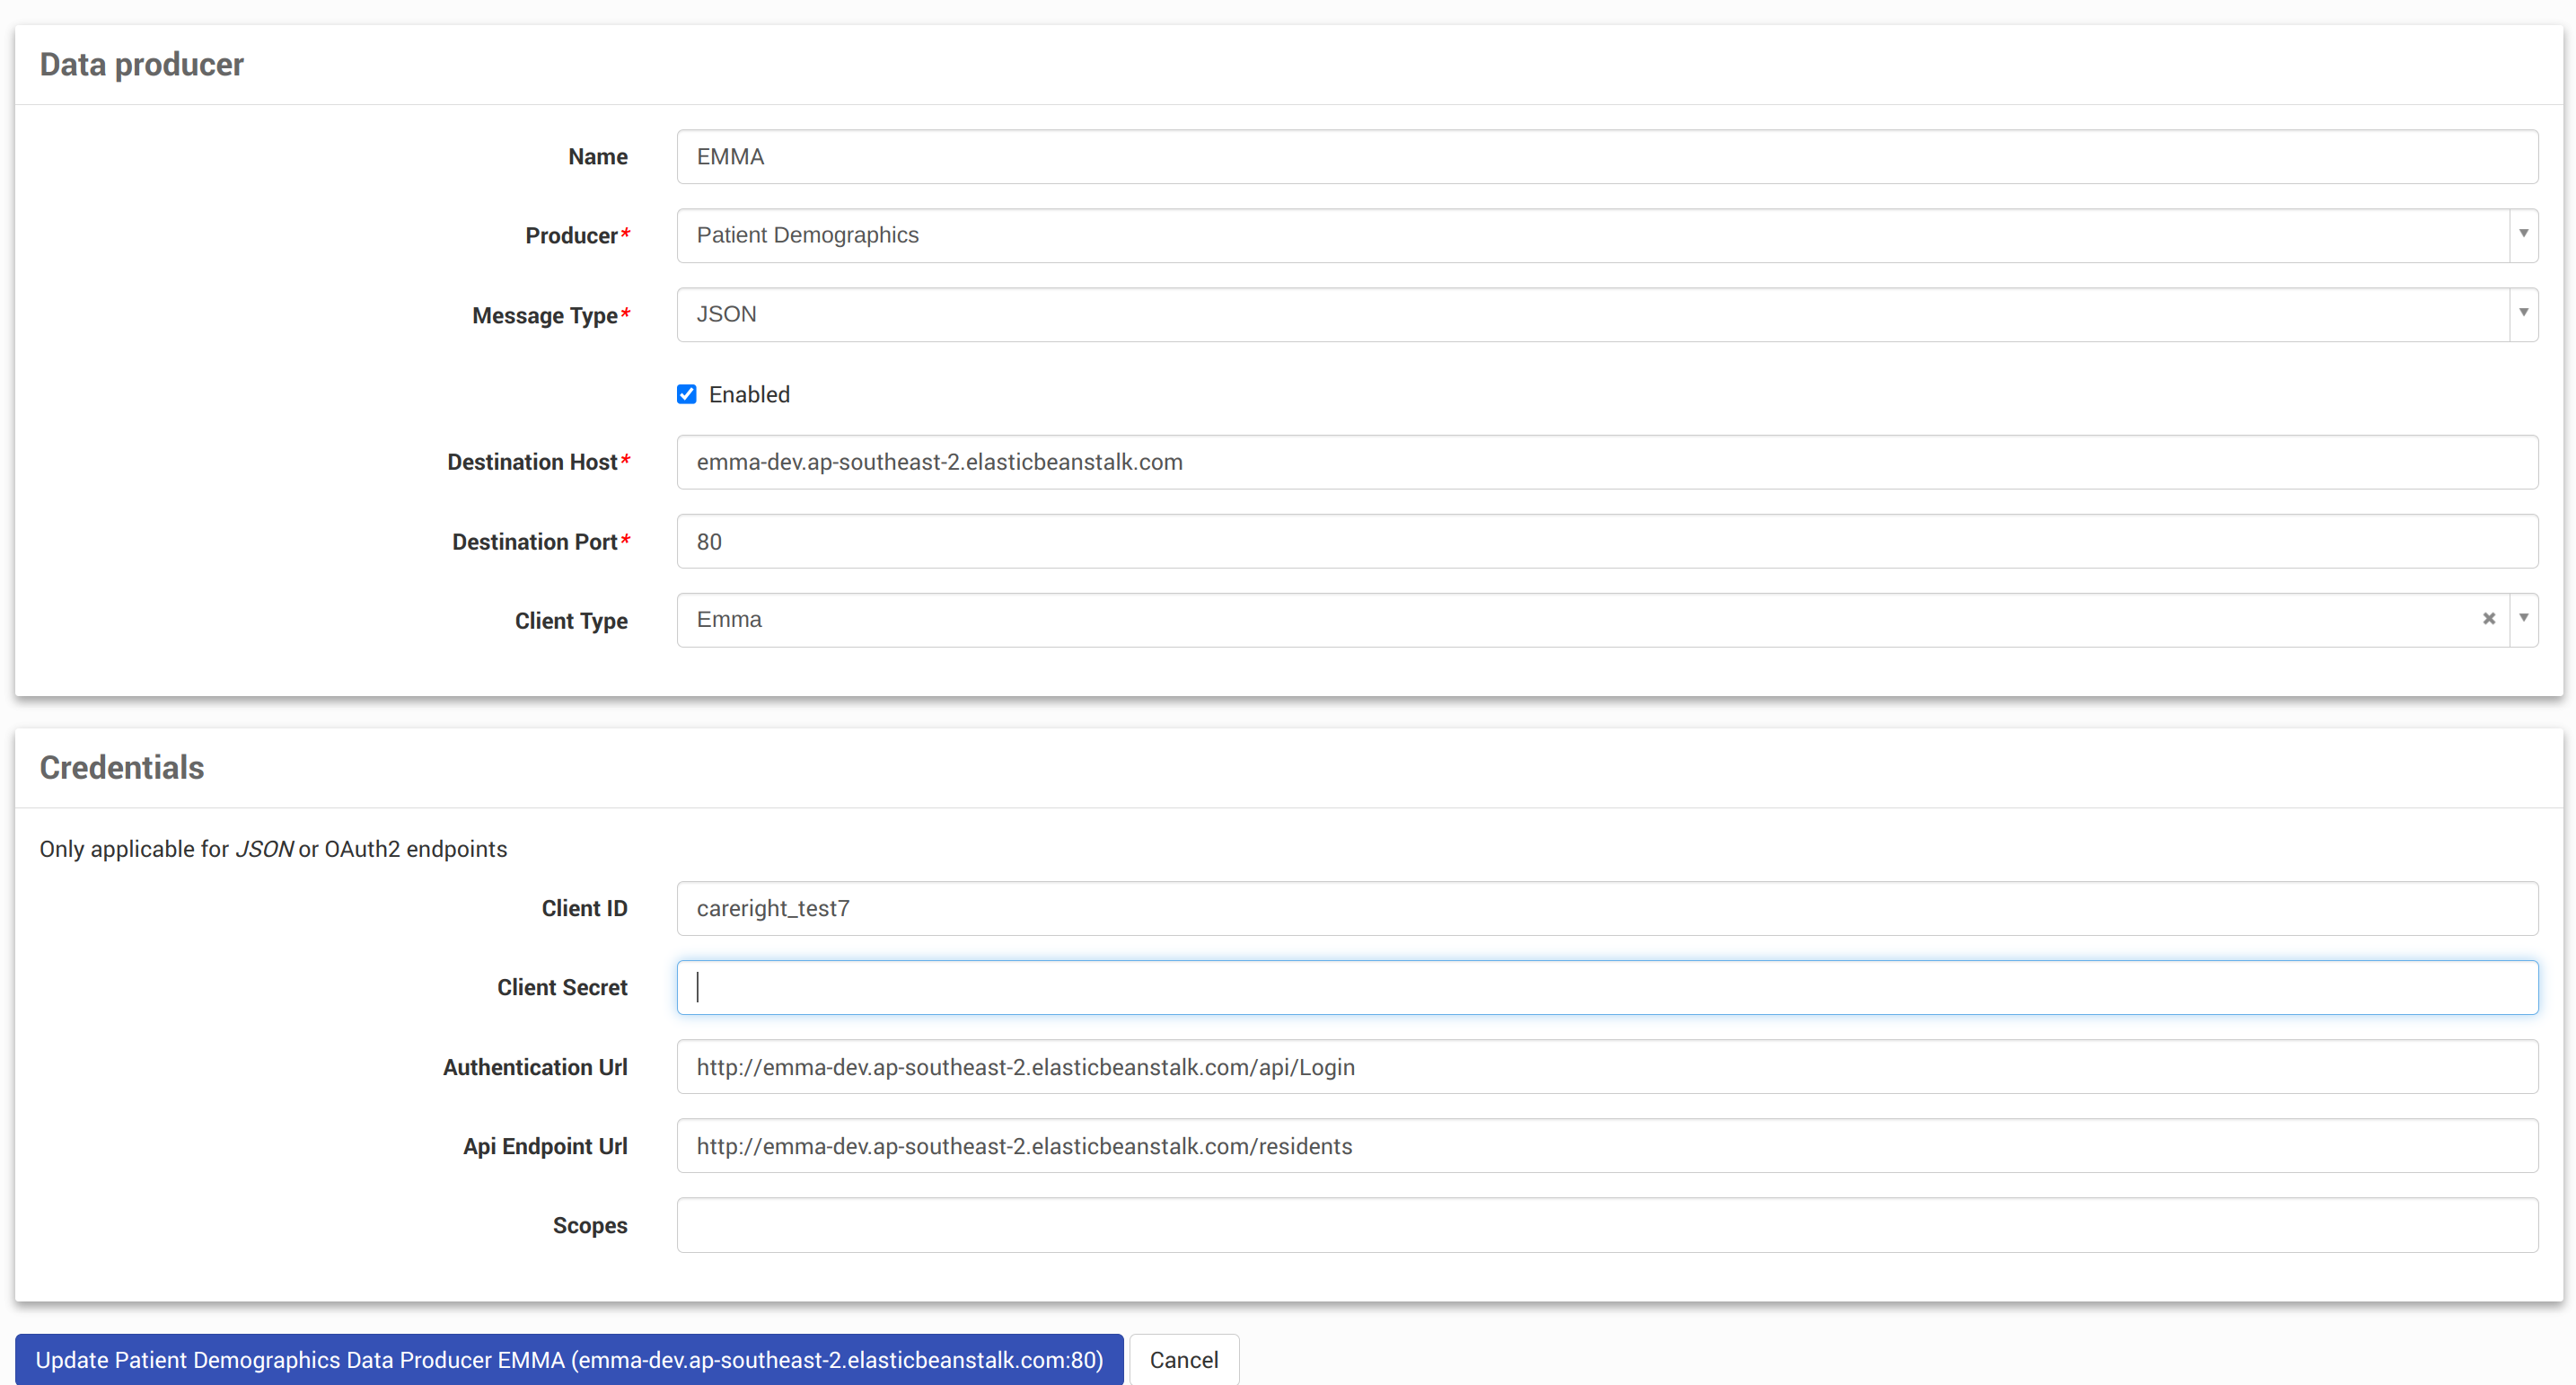
Task: Click the Client ID field careright_test7
Action: click(x=1606, y=908)
